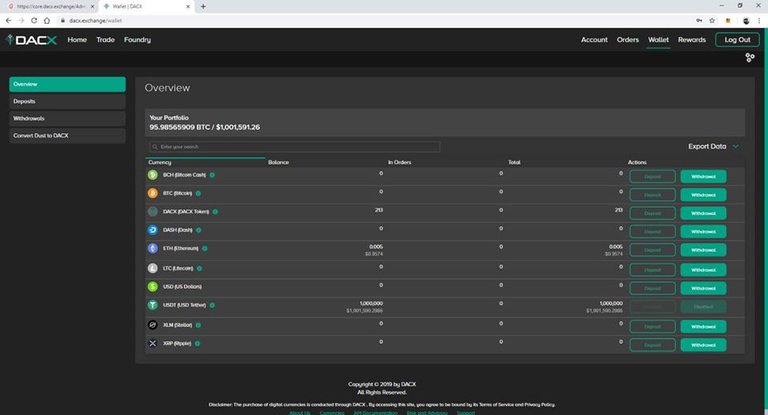Click the DACX Token coin icon
This screenshot has width=768, height=415.
point(153,212)
